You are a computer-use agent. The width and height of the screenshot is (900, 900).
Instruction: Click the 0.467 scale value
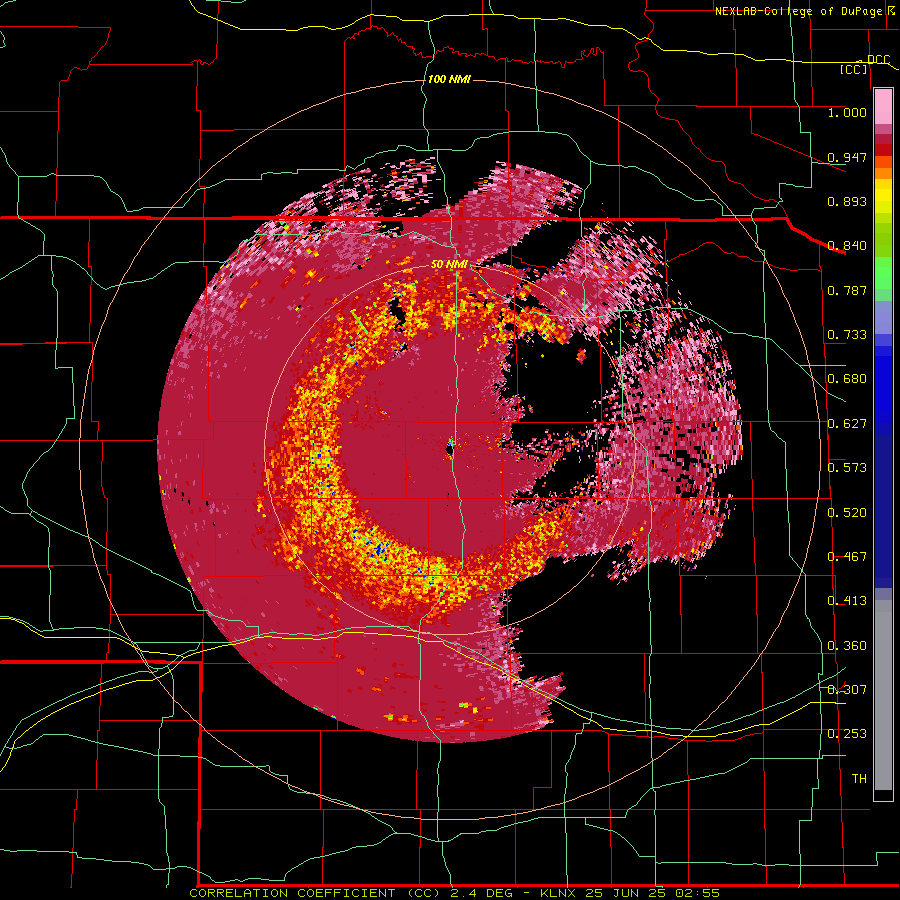click(847, 557)
